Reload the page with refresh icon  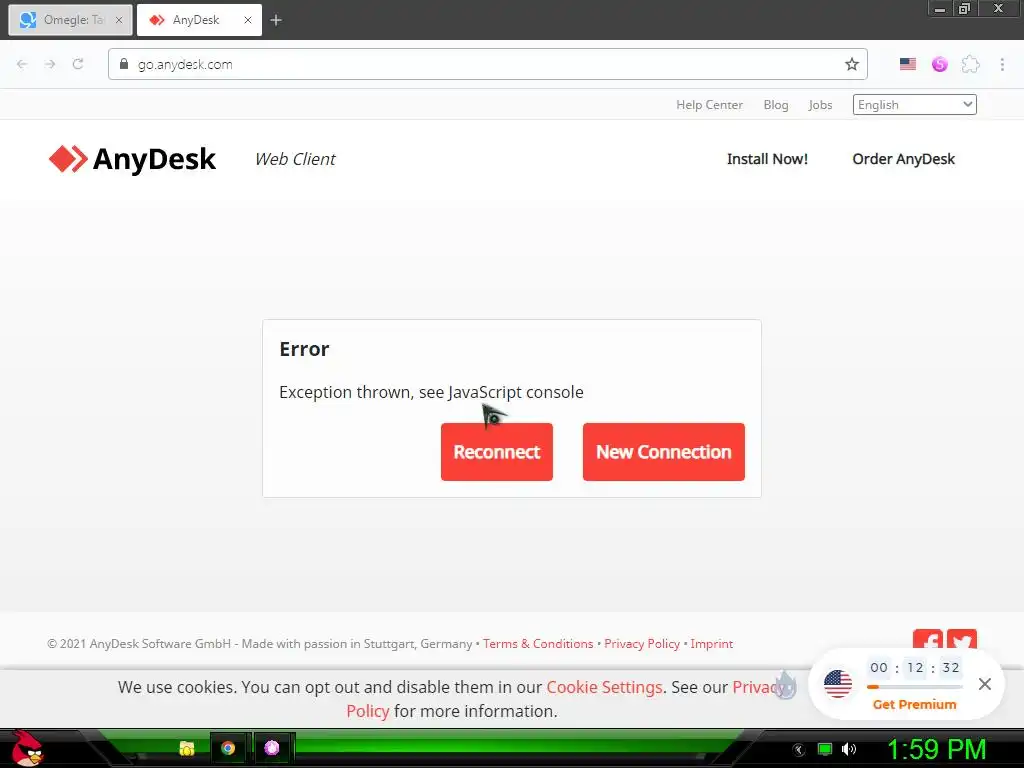tap(78, 64)
